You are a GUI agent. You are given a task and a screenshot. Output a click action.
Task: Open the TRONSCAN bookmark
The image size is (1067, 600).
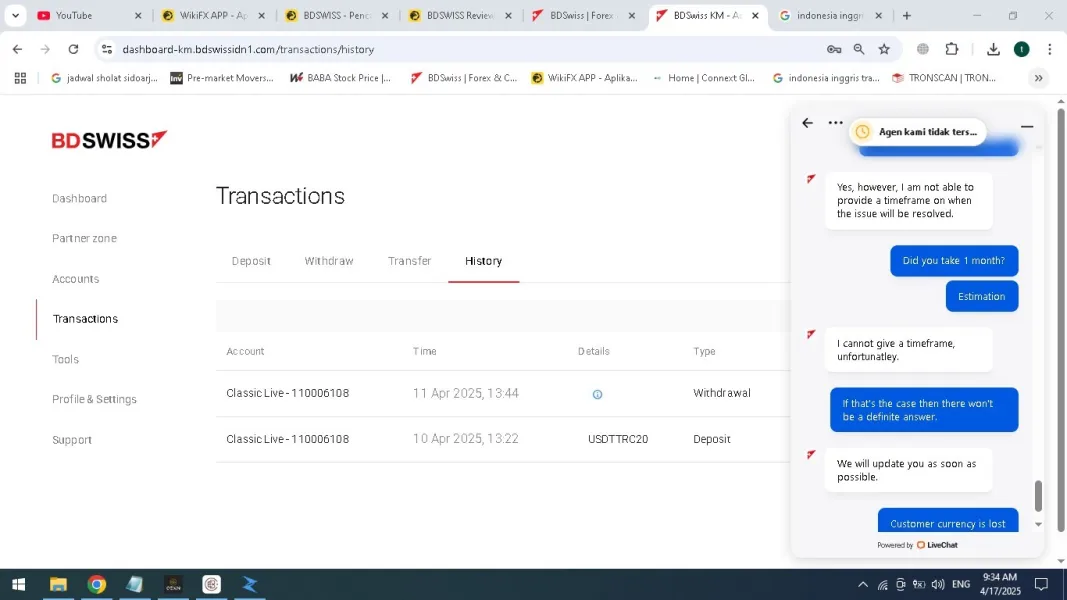[944, 78]
